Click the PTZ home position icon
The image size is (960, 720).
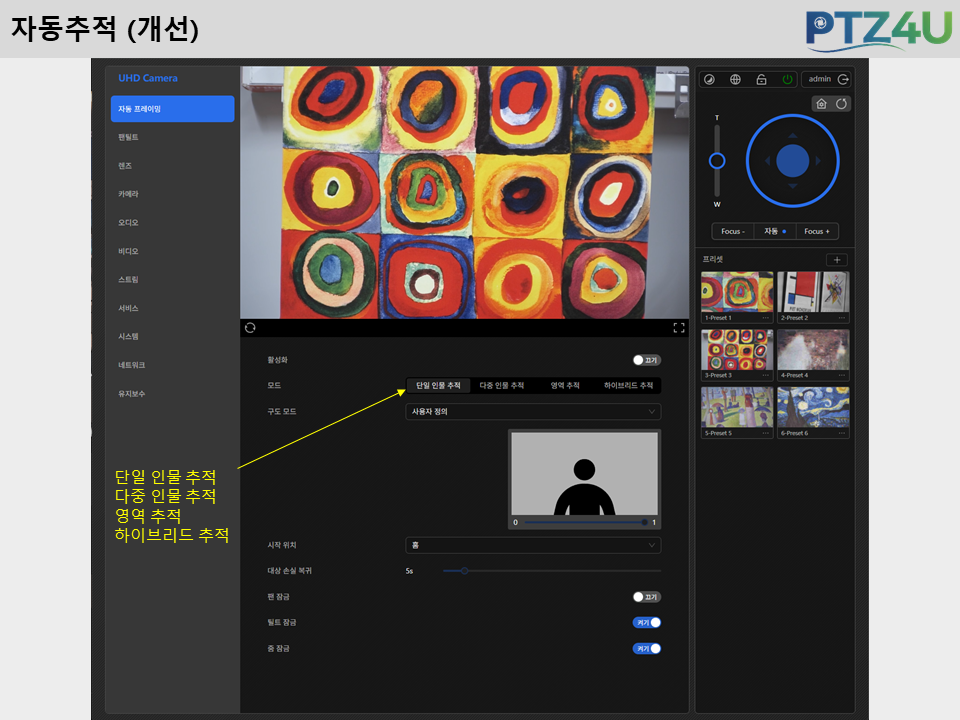click(822, 103)
